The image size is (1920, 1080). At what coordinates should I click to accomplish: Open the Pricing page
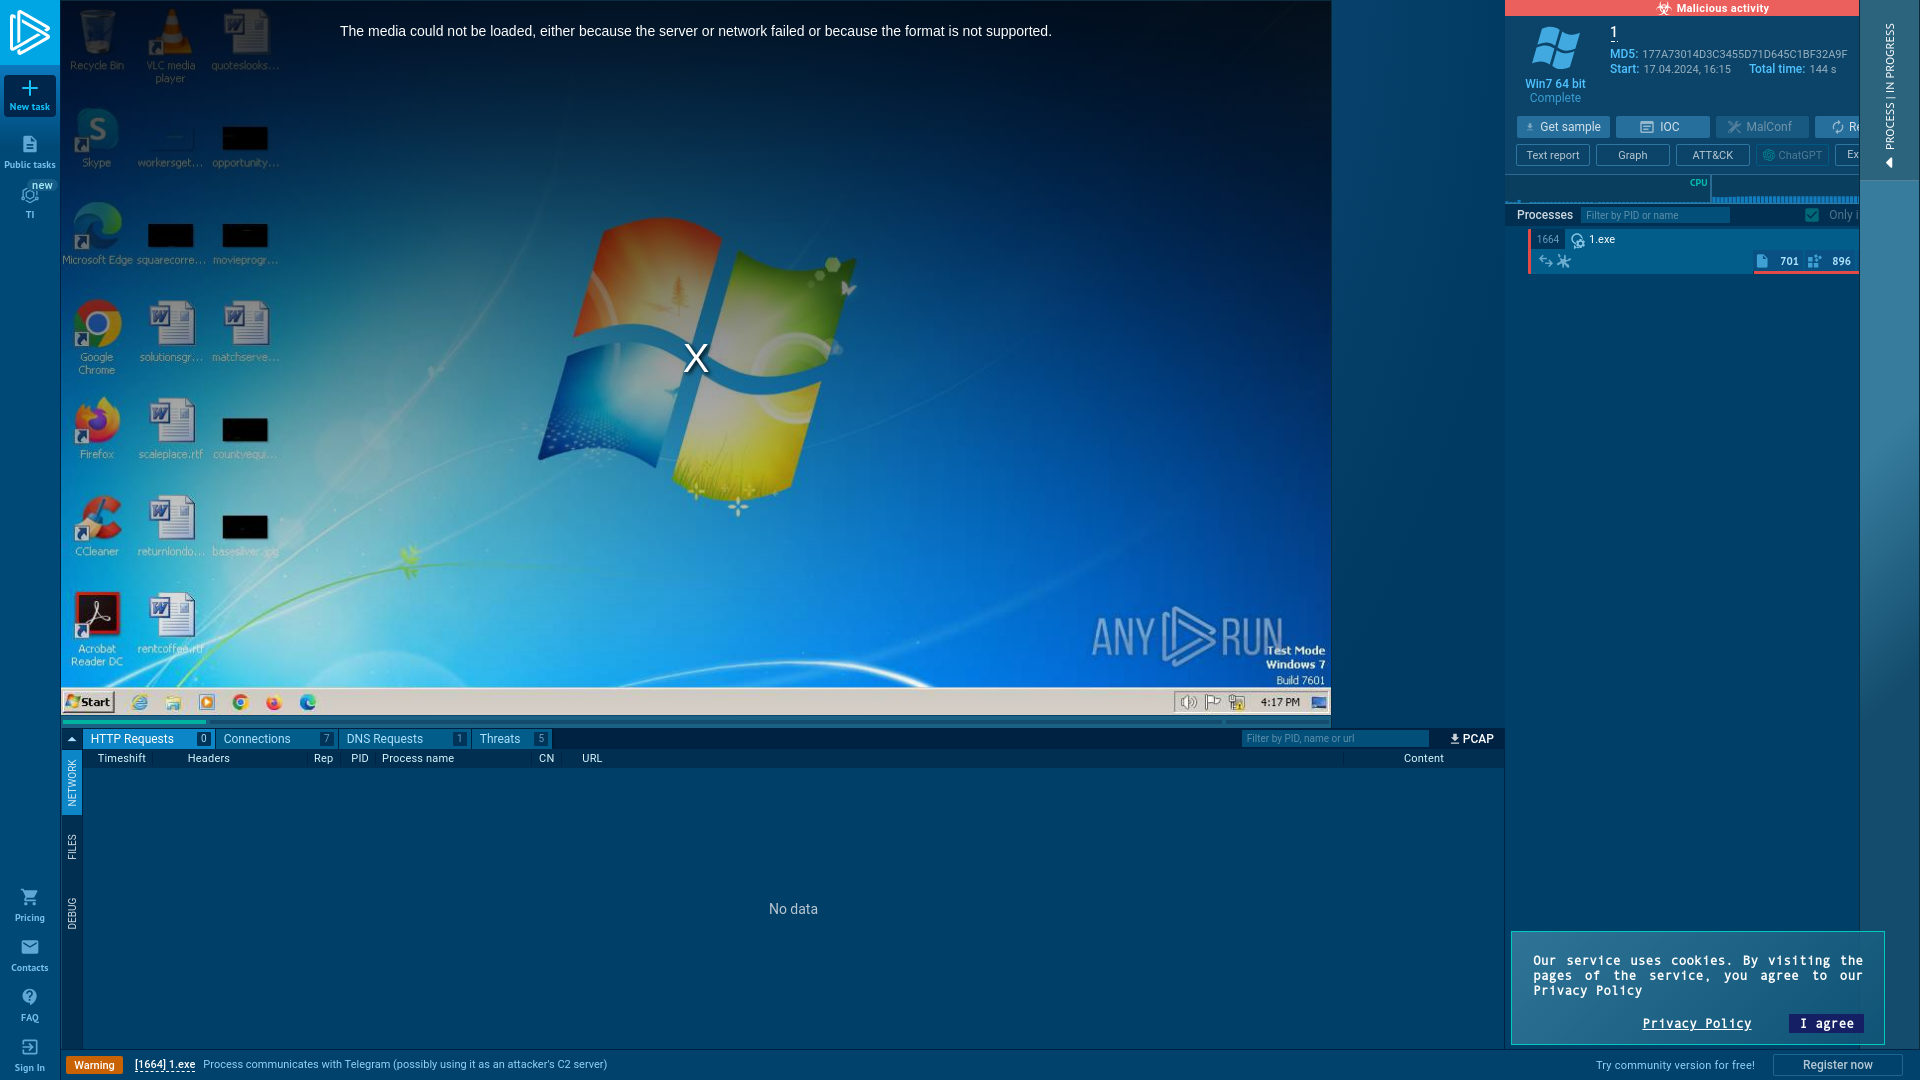30,905
